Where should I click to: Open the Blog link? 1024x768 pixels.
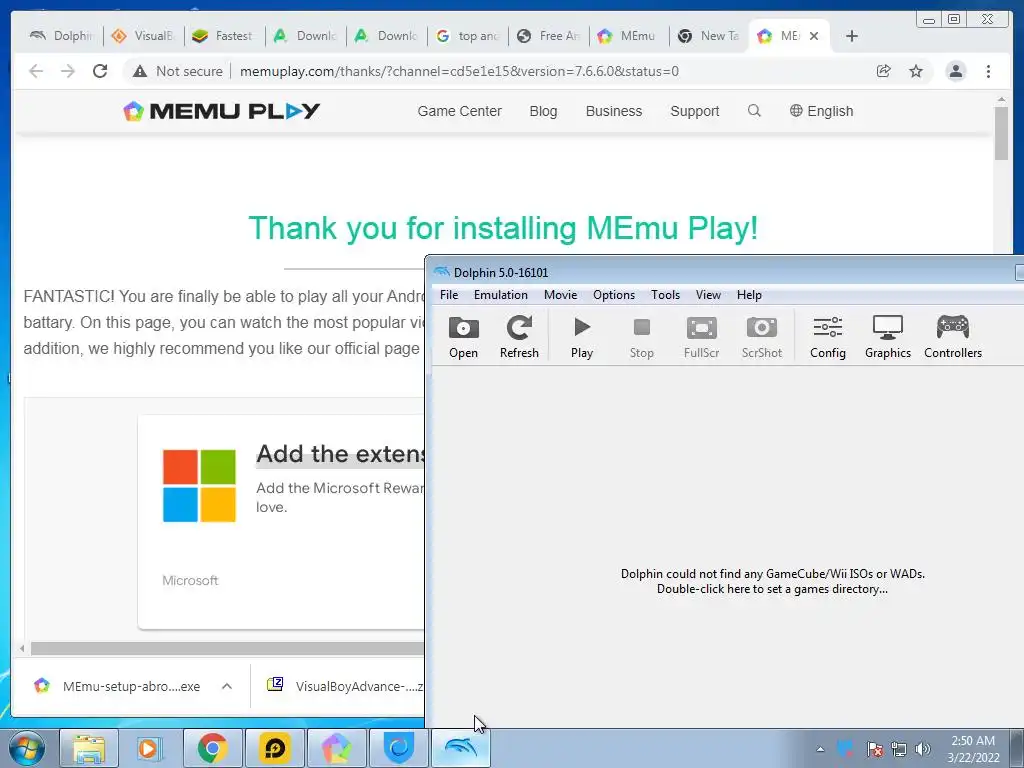click(x=543, y=111)
